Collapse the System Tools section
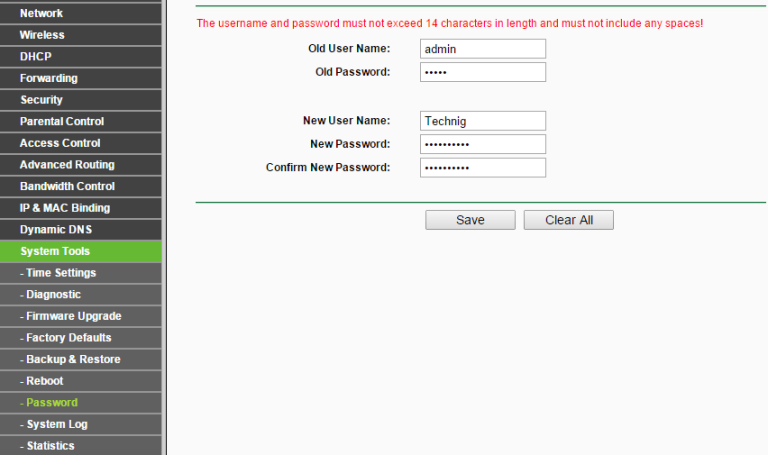The height and width of the screenshot is (455, 768). click(x=55, y=251)
